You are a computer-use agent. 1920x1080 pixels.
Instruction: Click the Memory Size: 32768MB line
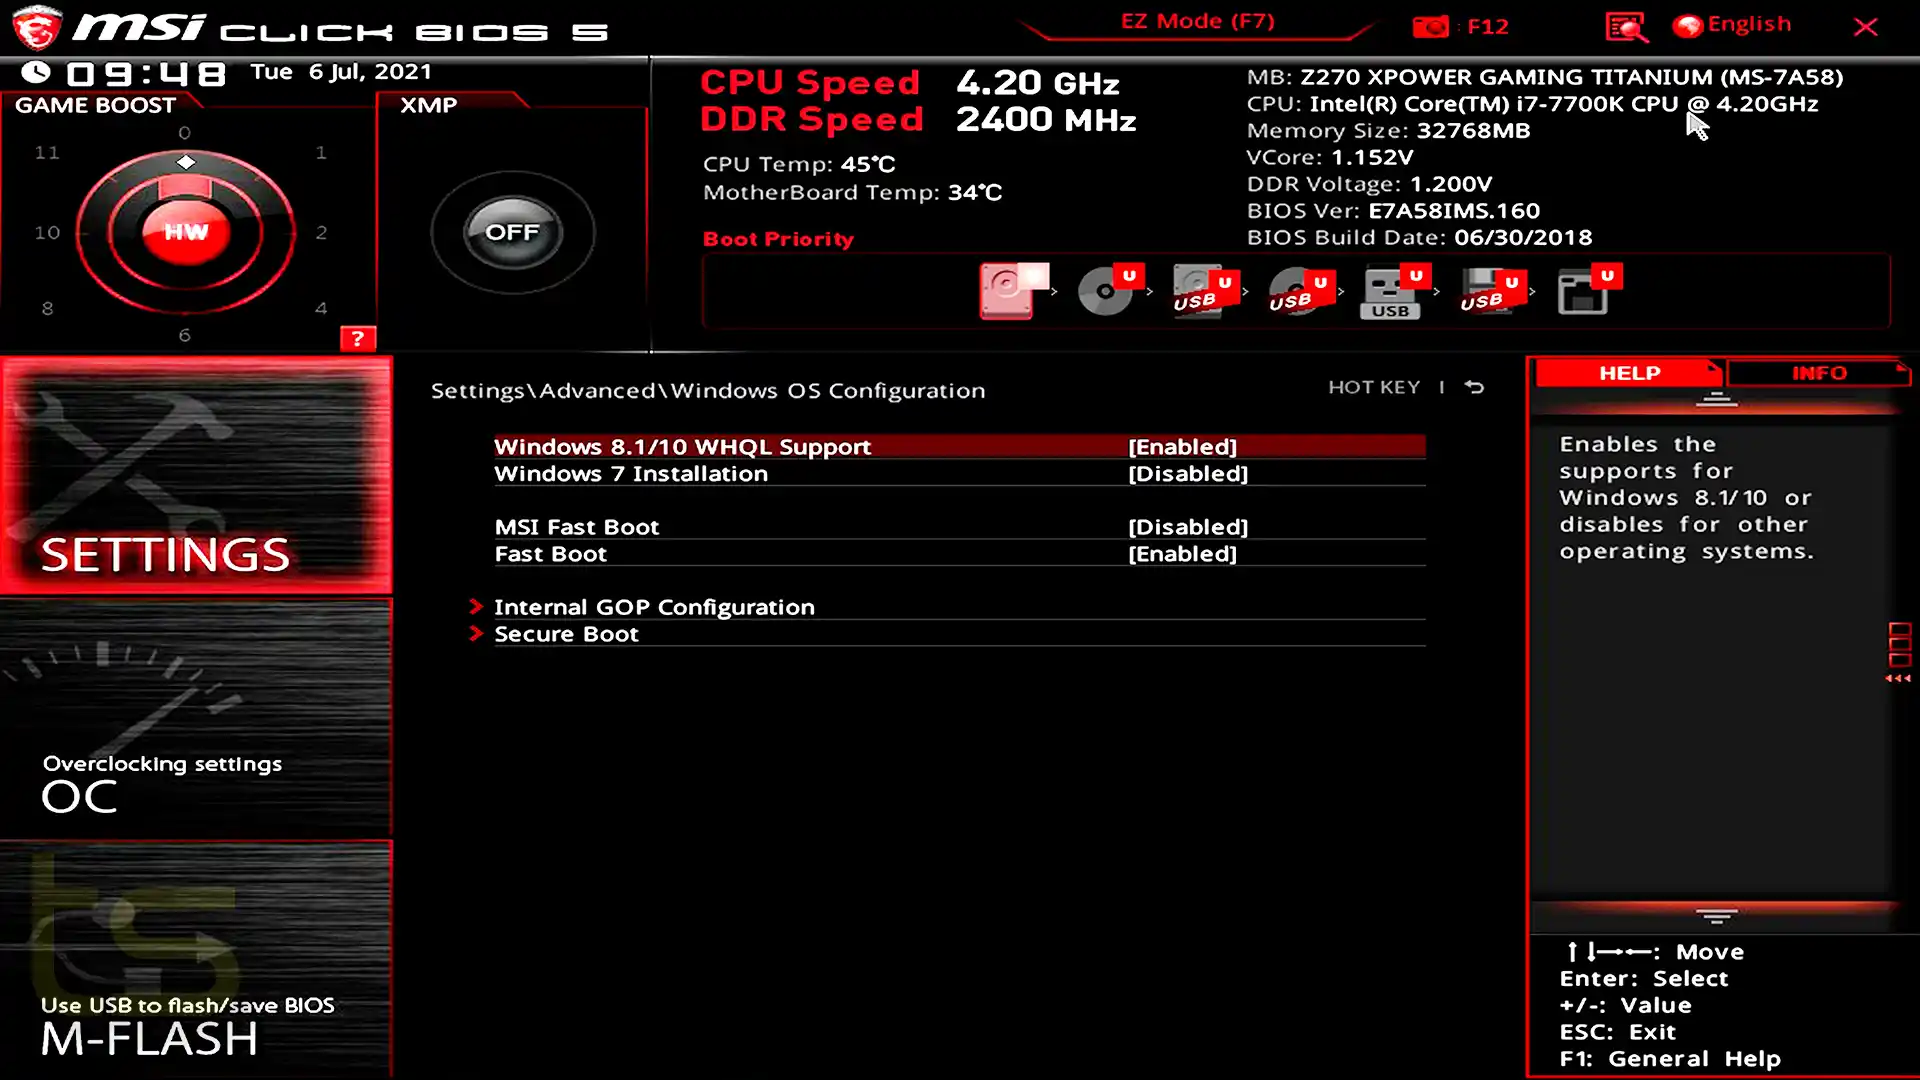pos(1388,131)
